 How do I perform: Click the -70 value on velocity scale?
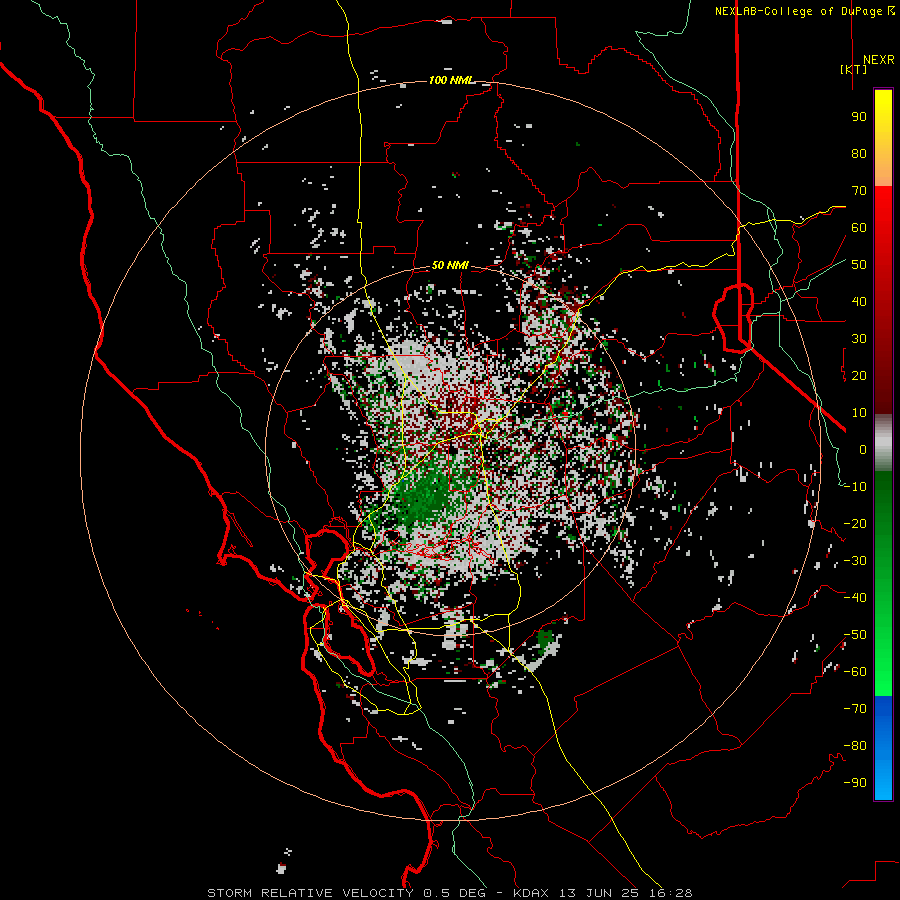tap(855, 709)
